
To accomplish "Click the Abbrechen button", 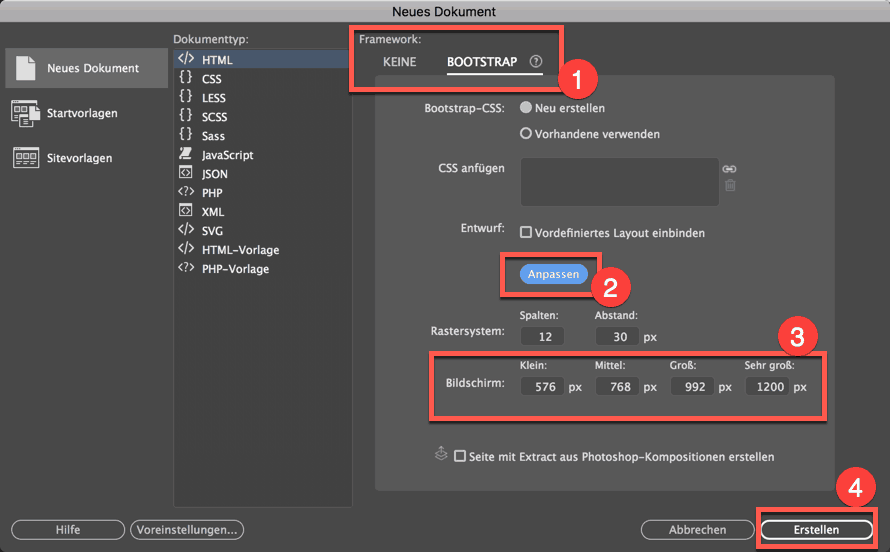I will (698, 529).
